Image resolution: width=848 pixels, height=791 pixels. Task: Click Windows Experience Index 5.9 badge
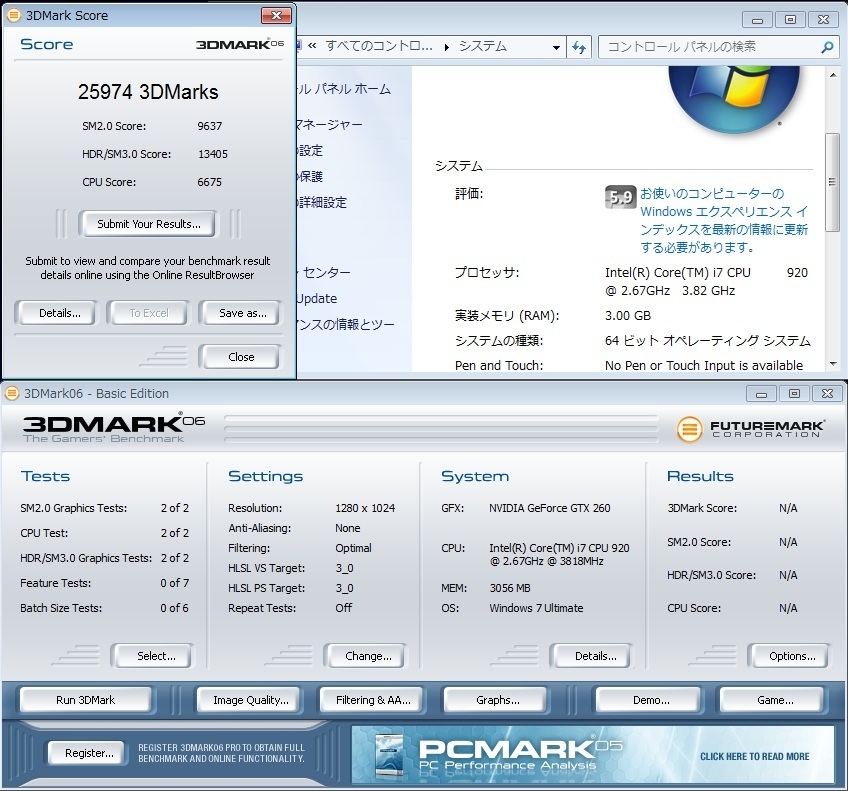click(620, 197)
